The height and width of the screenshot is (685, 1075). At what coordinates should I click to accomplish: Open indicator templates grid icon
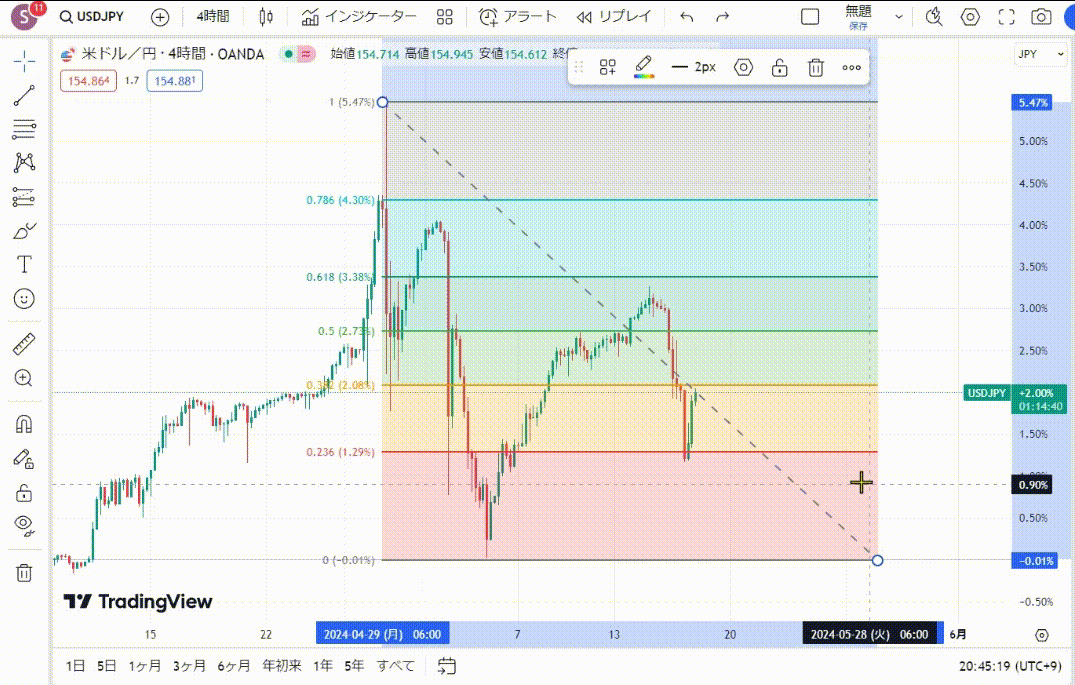[x=445, y=17]
